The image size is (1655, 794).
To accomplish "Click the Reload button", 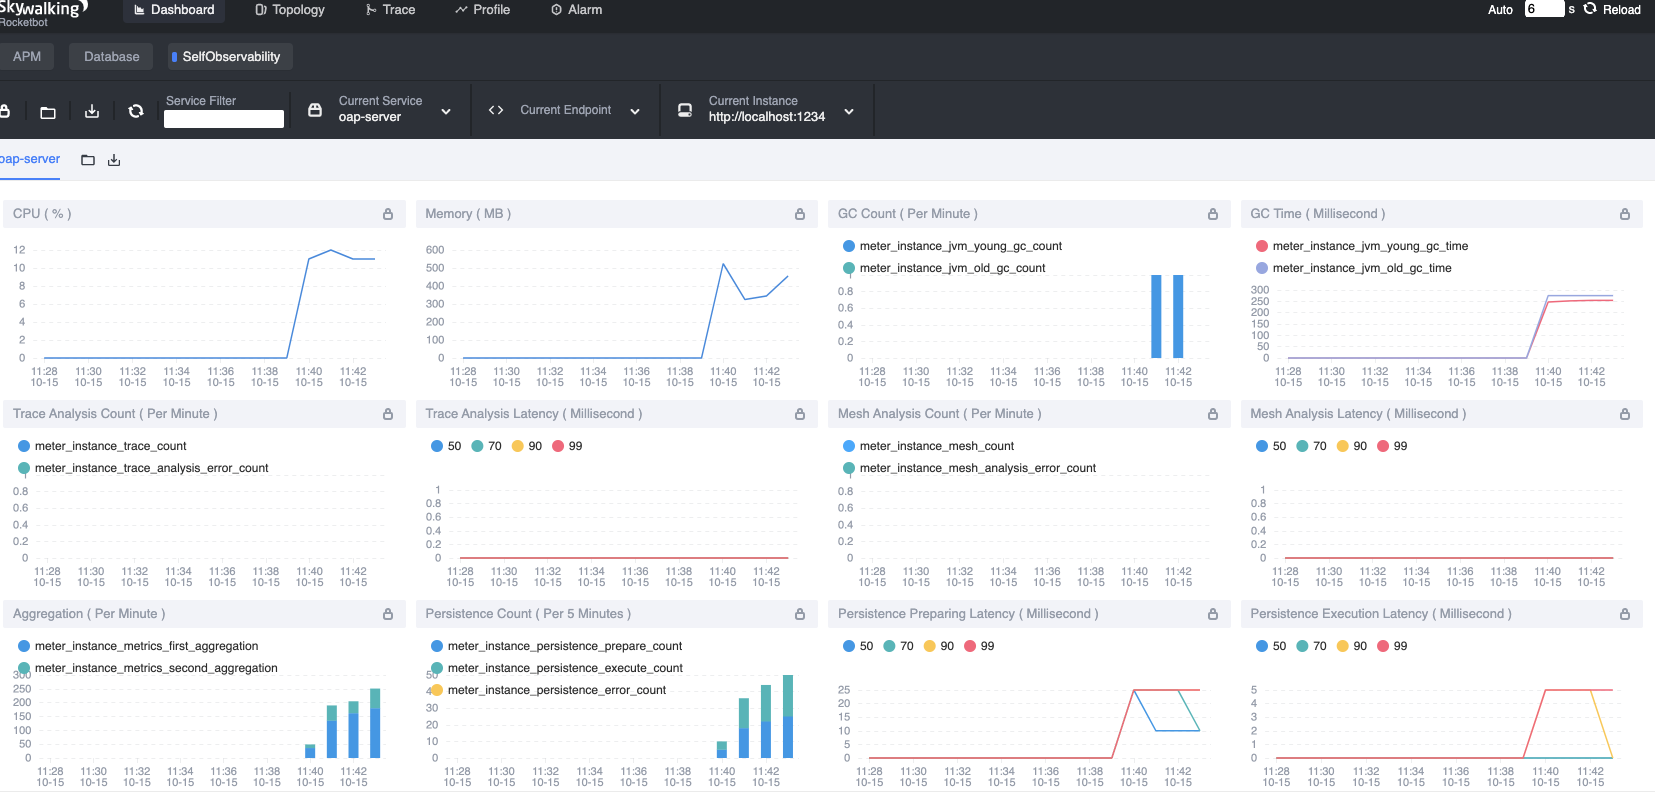I will [x=1612, y=9].
